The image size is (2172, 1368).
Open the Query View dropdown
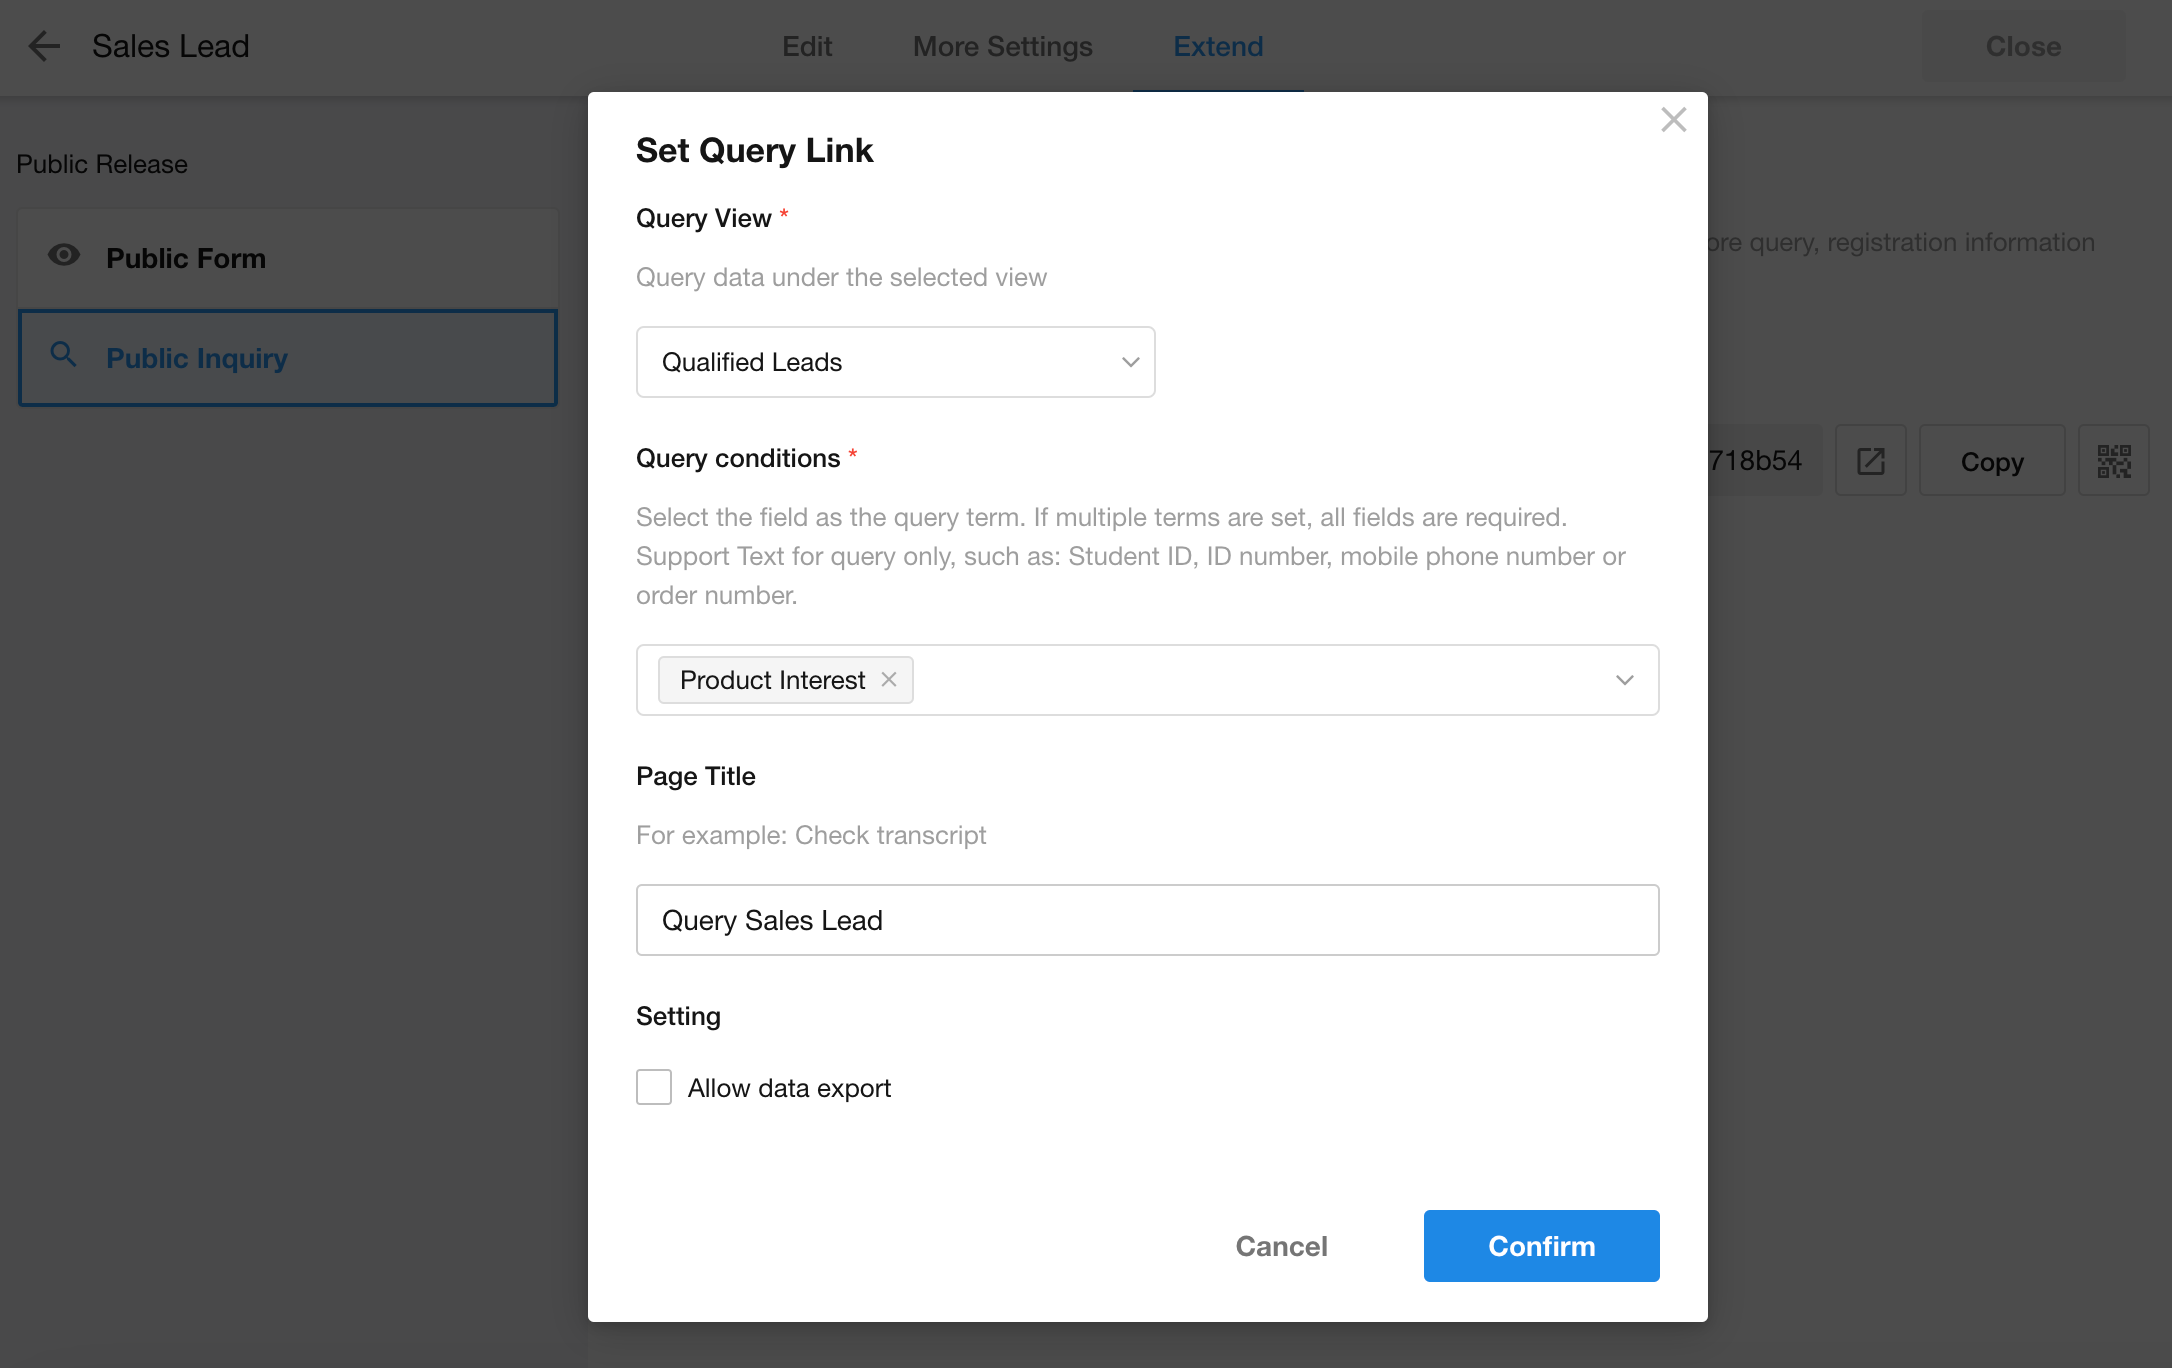click(x=894, y=362)
